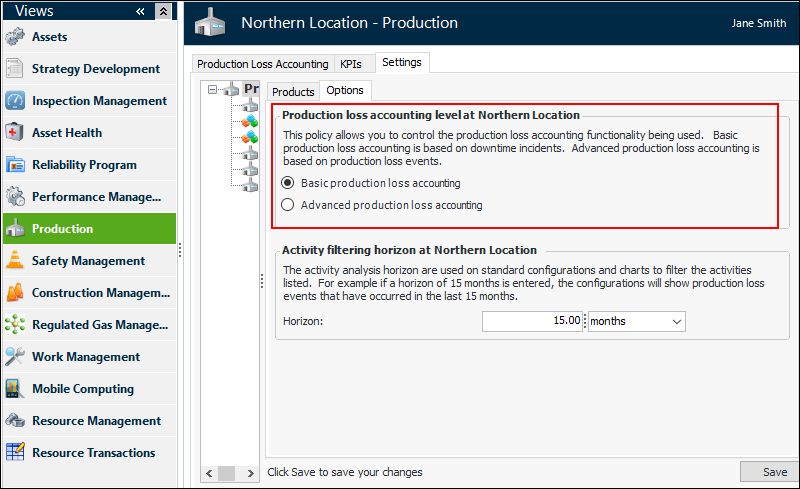Viewport: 800px width, 489px height.
Task: Select the Asset Health medical kit icon
Action: (x=15, y=133)
